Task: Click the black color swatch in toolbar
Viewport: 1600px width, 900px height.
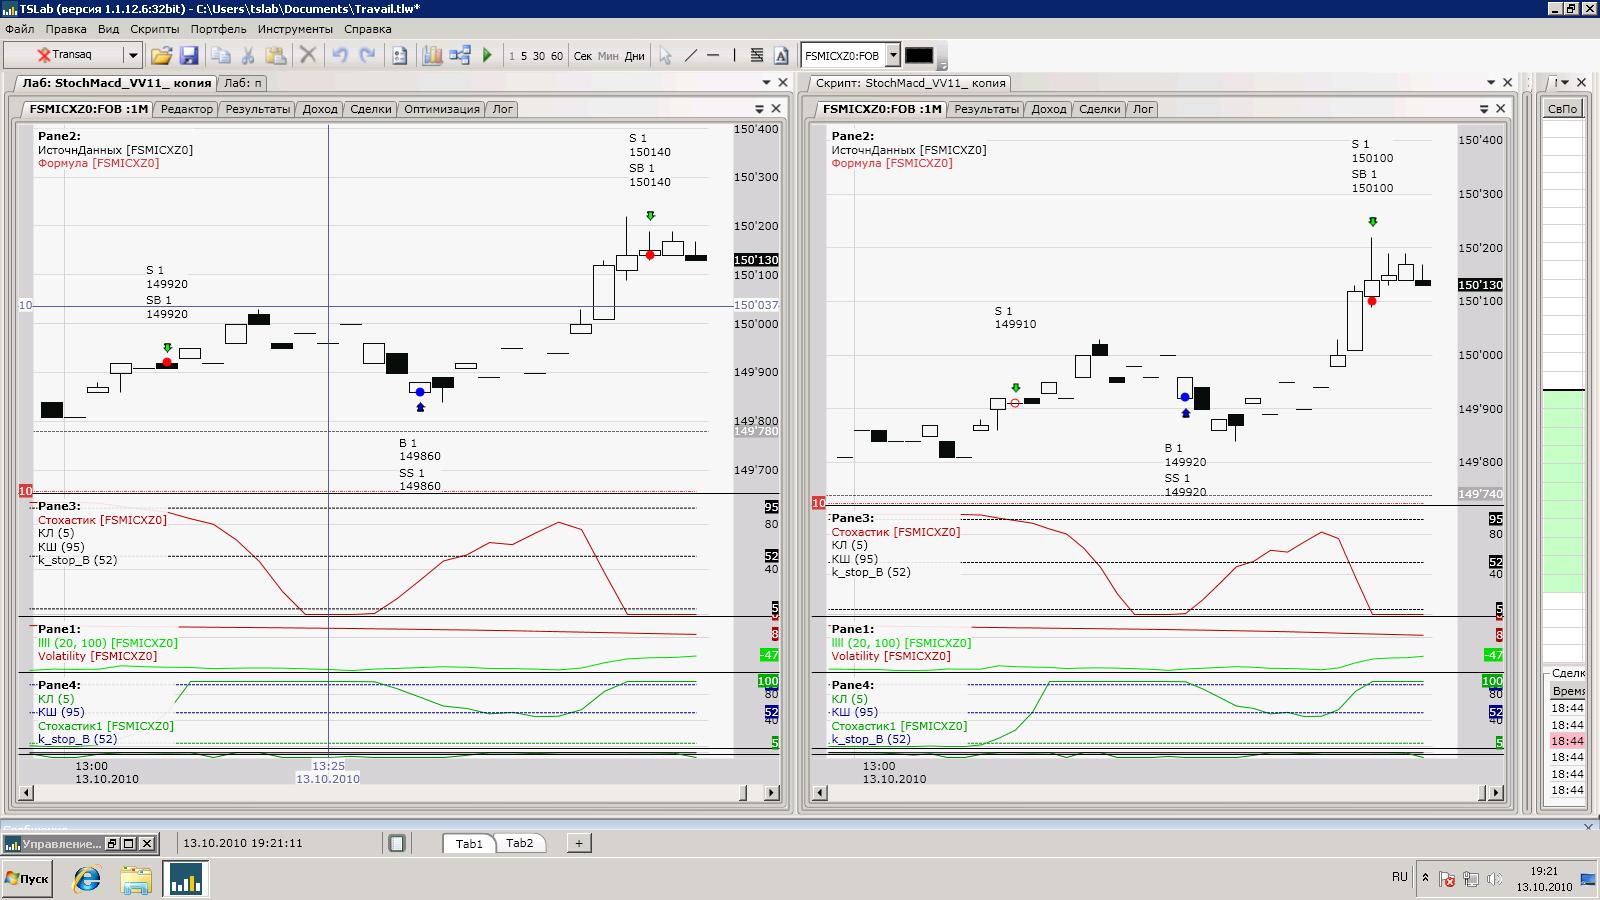Action: click(918, 56)
